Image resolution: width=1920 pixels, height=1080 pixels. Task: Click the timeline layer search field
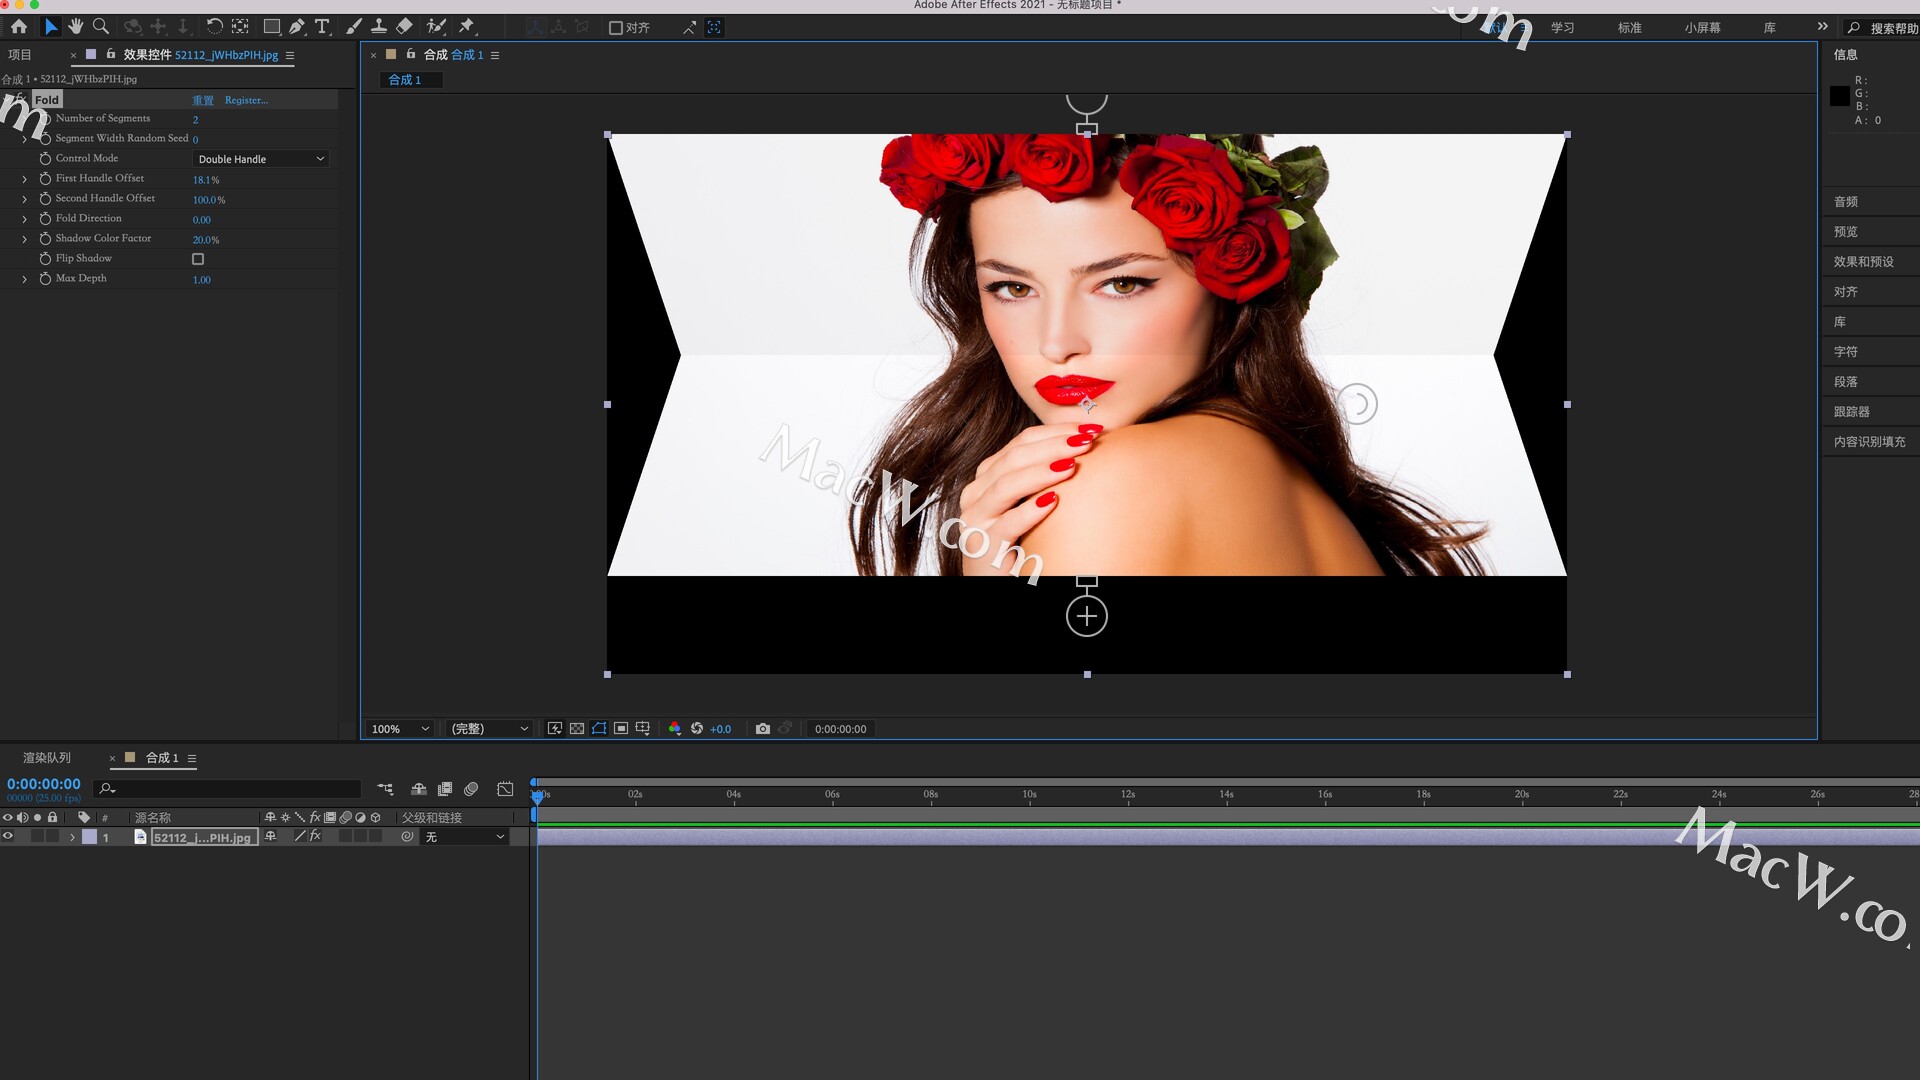230,789
